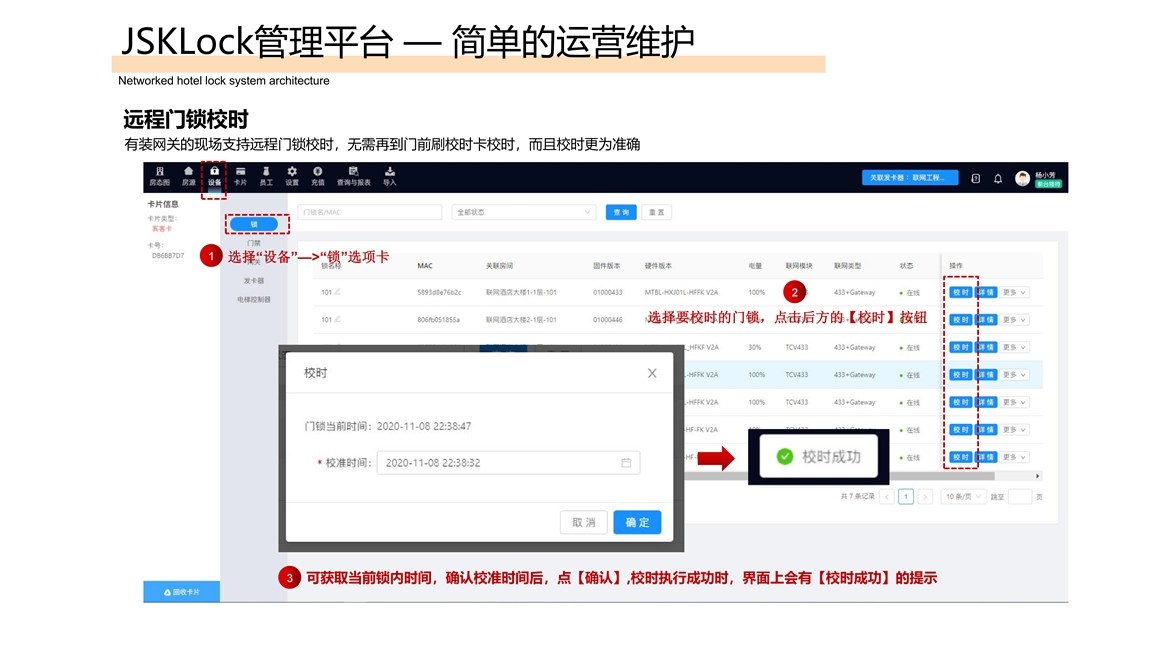Screen dimensions: 1170x658
Task: Click the blue 确定 button in dialog
Action: (637, 522)
